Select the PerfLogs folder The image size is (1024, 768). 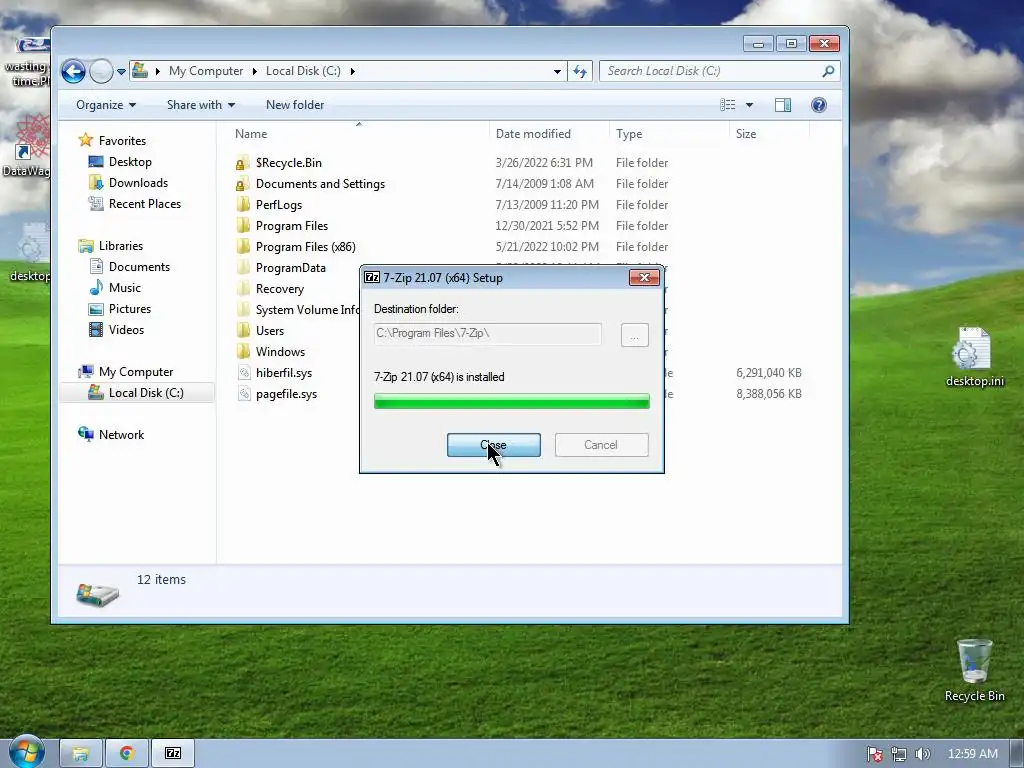pyautogui.click(x=279, y=204)
